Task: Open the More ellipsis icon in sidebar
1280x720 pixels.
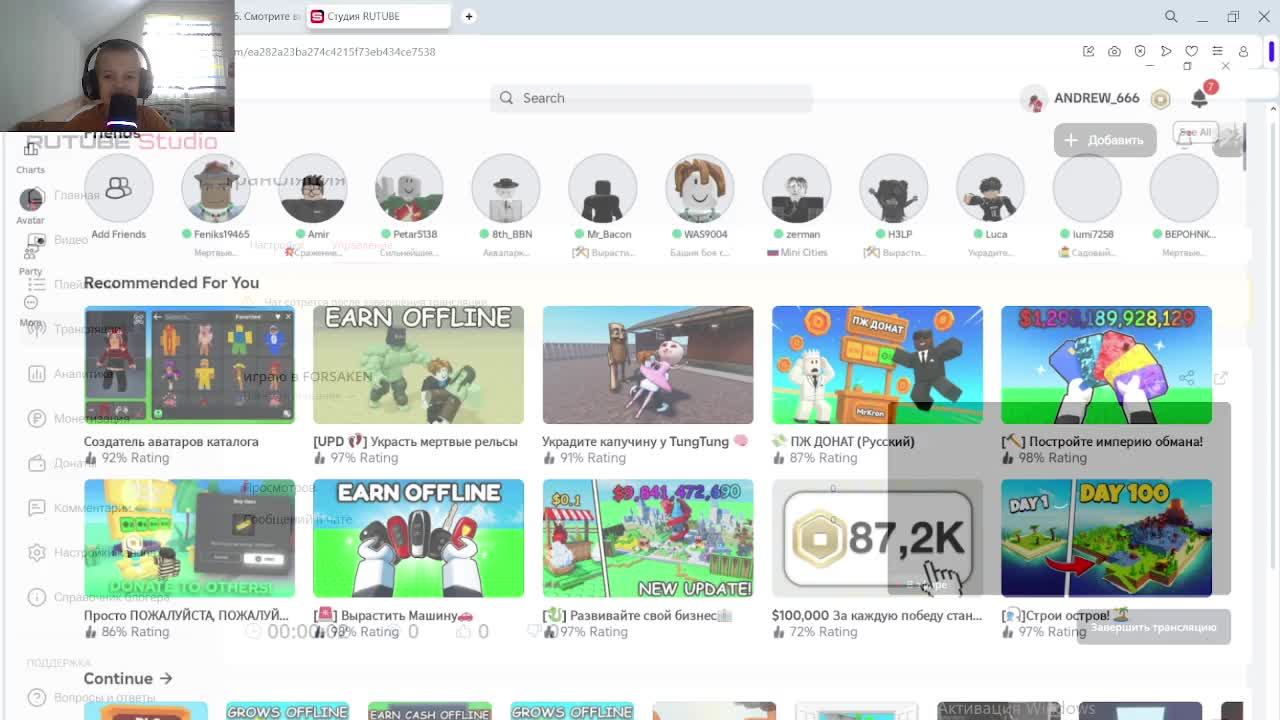Action: pyautogui.click(x=31, y=302)
